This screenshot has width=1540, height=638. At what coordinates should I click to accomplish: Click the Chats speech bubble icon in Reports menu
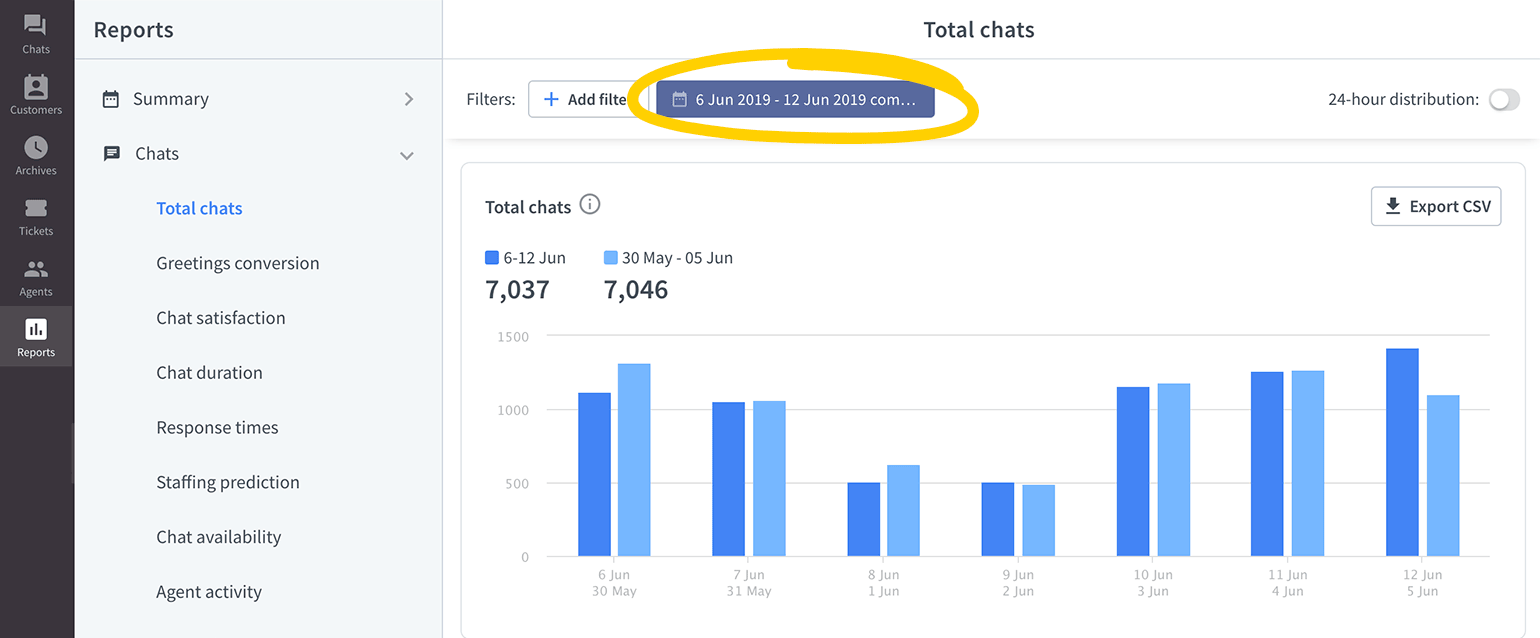(112, 154)
